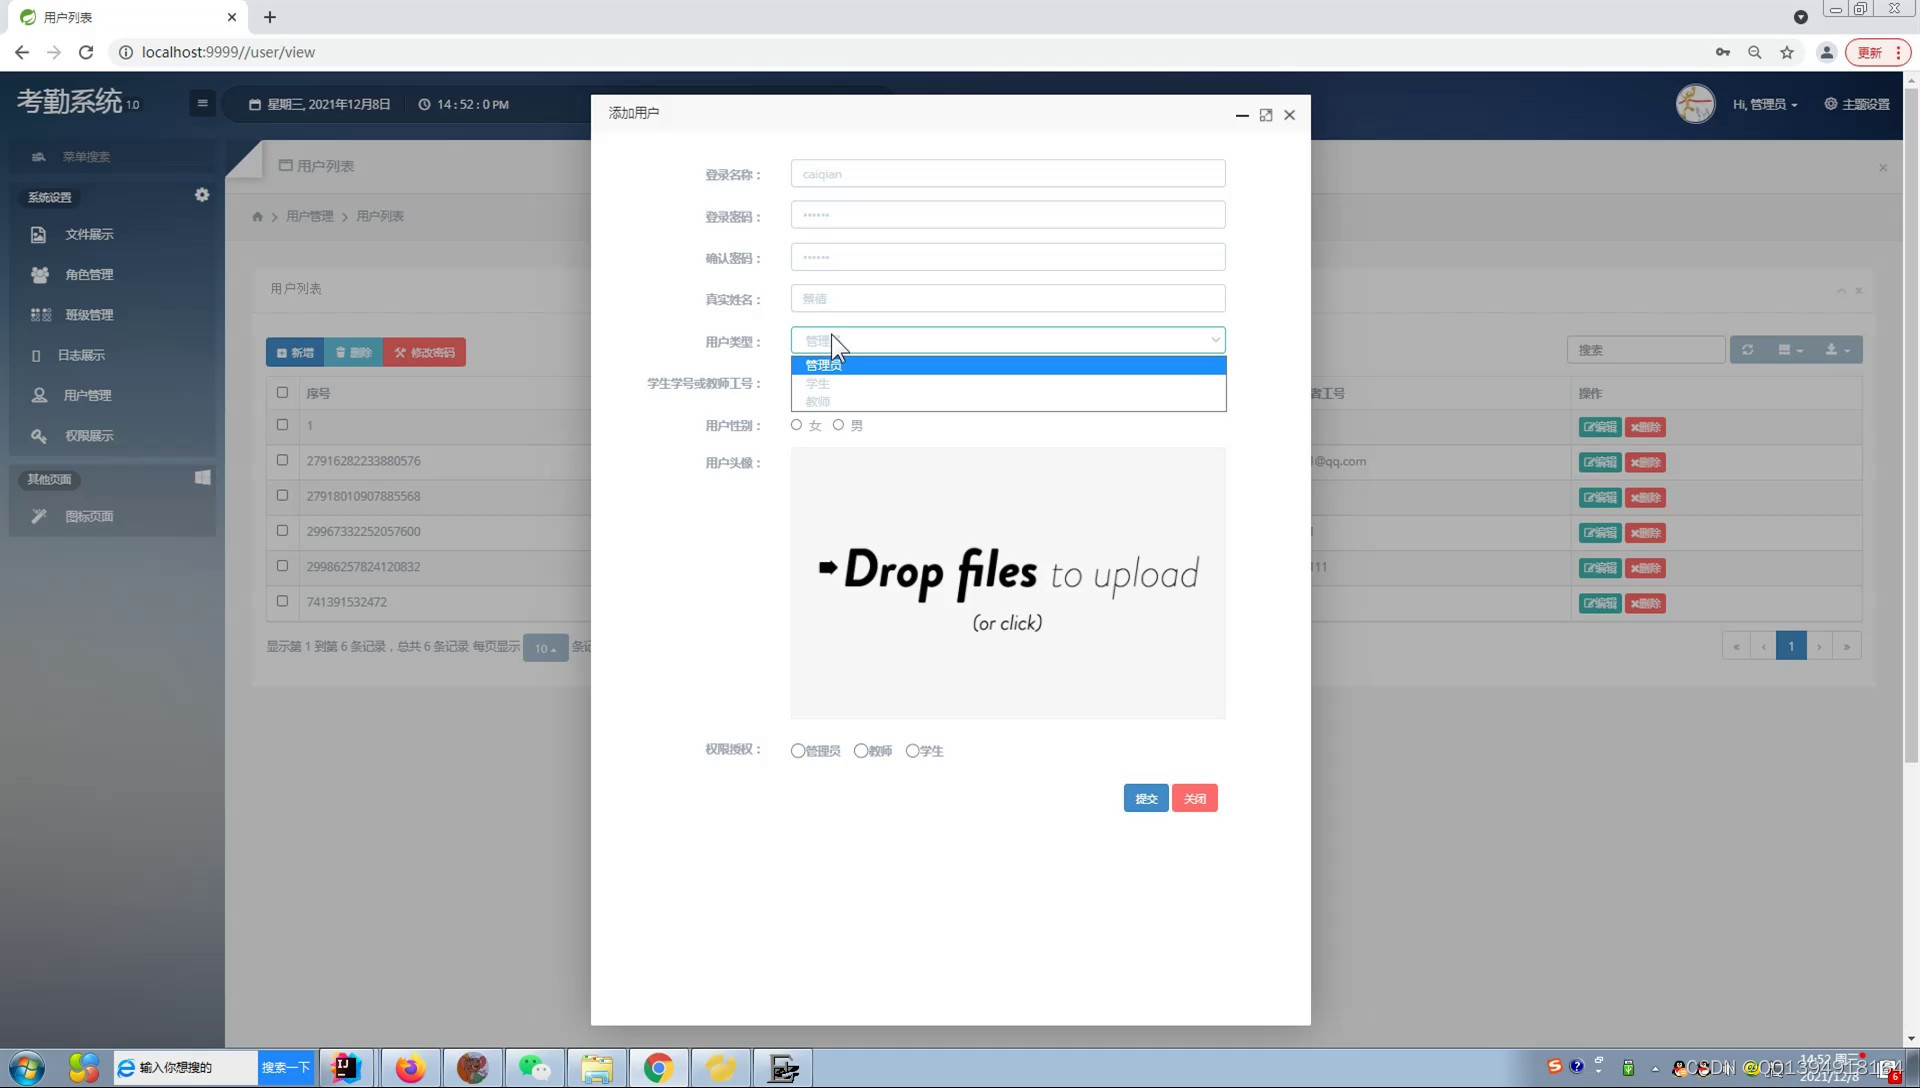Open the table columns dropdown button
This screenshot has width=1920, height=1088.
coord(1790,350)
